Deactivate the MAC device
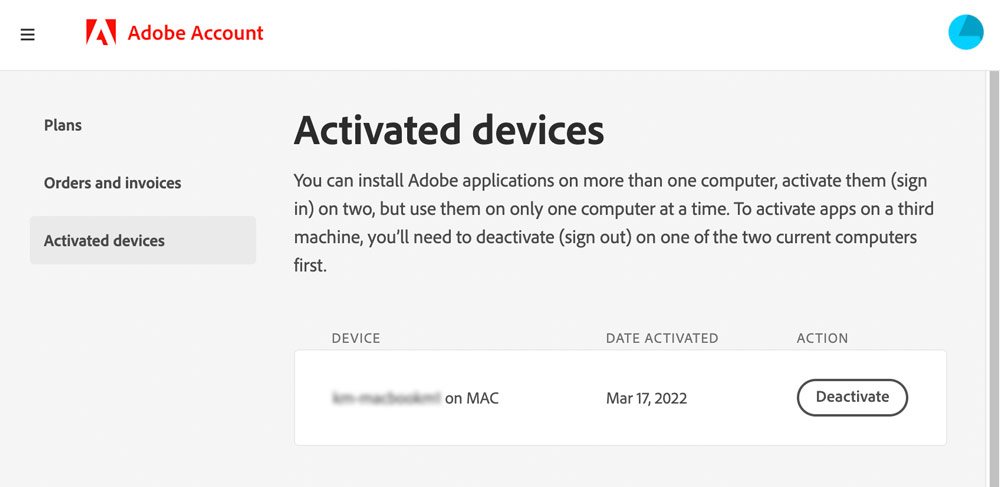 tap(852, 397)
